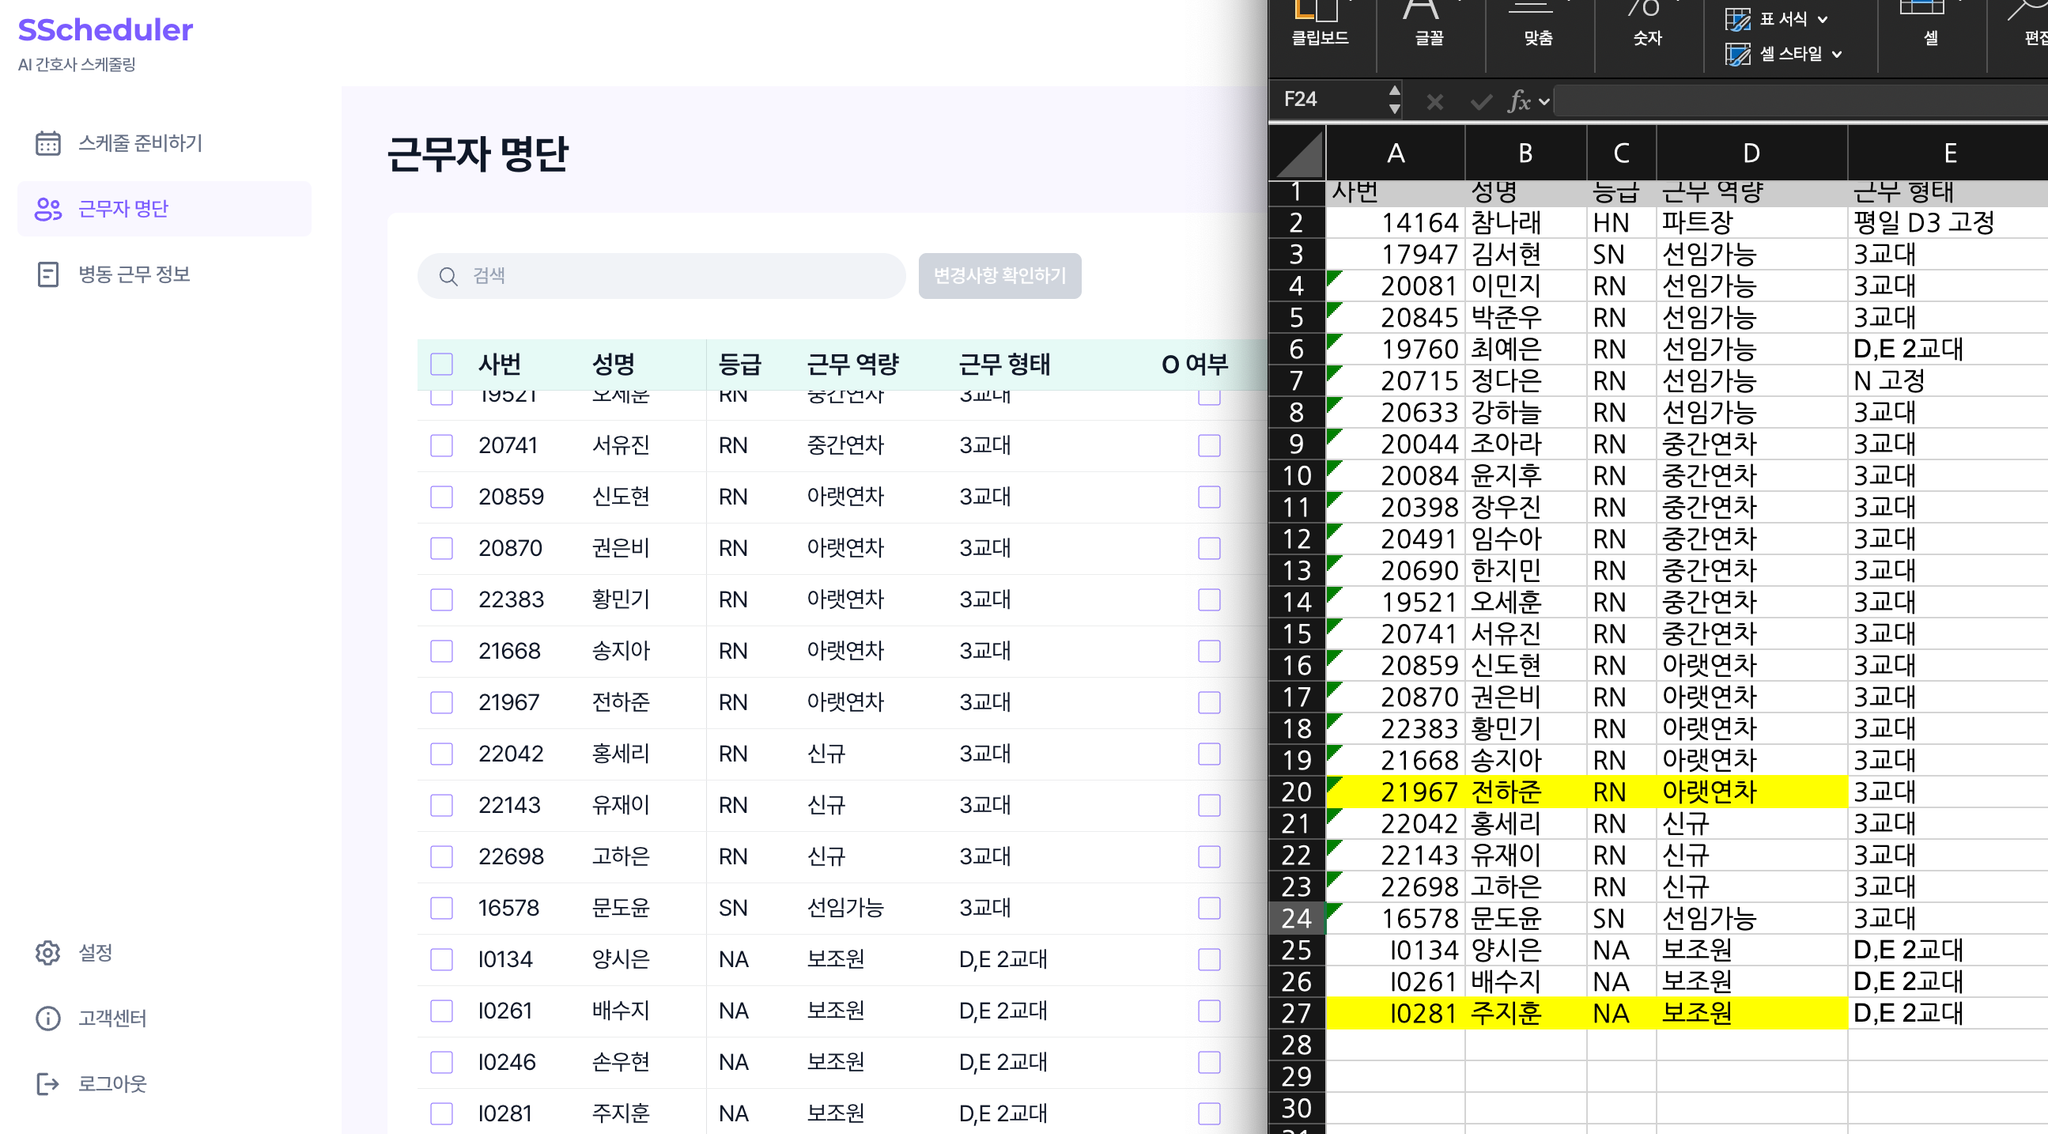Image resolution: width=2048 pixels, height=1134 pixels.
Task: Click cancel X icon in formula bar
Action: 1435,101
